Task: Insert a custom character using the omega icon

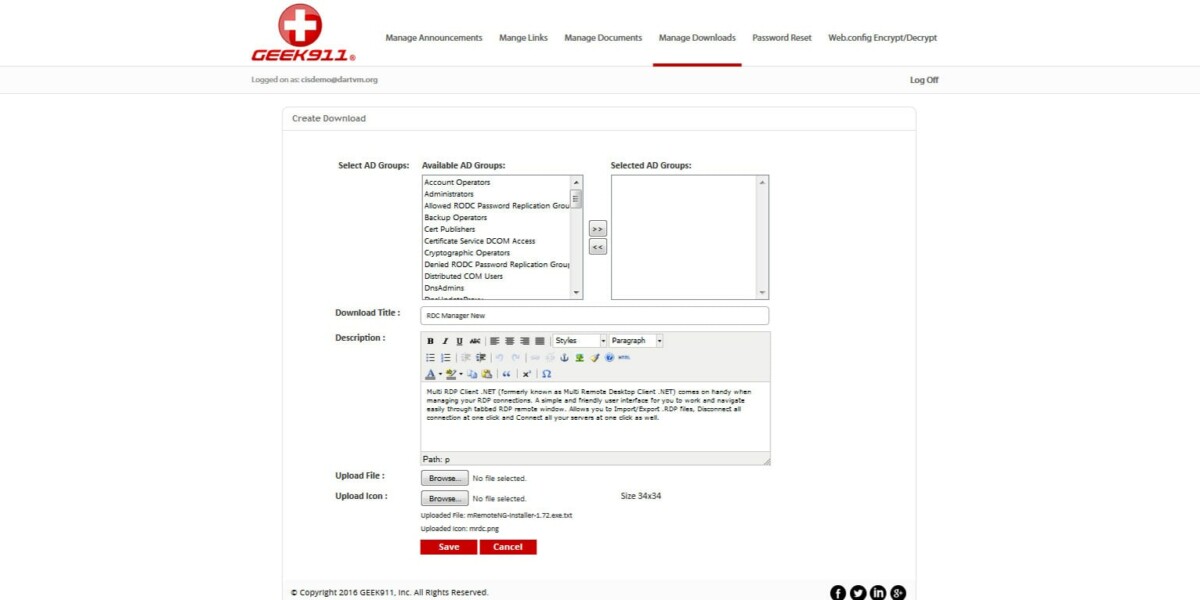Action: tap(546, 372)
